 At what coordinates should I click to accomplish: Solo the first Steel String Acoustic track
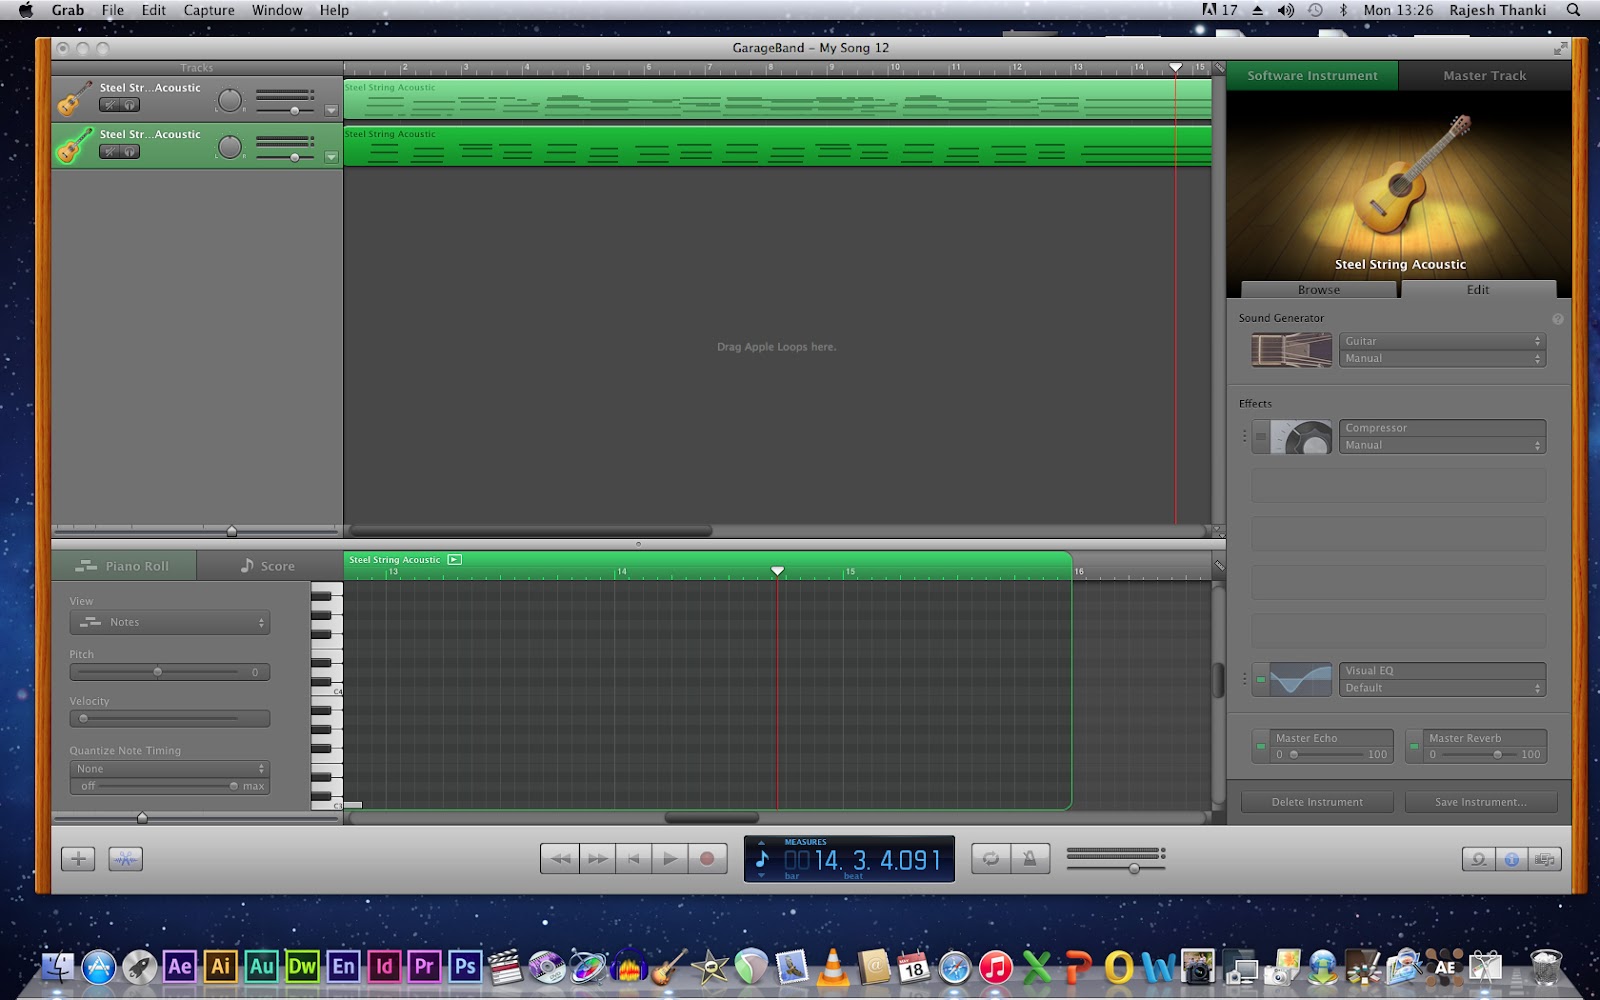[130, 105]
